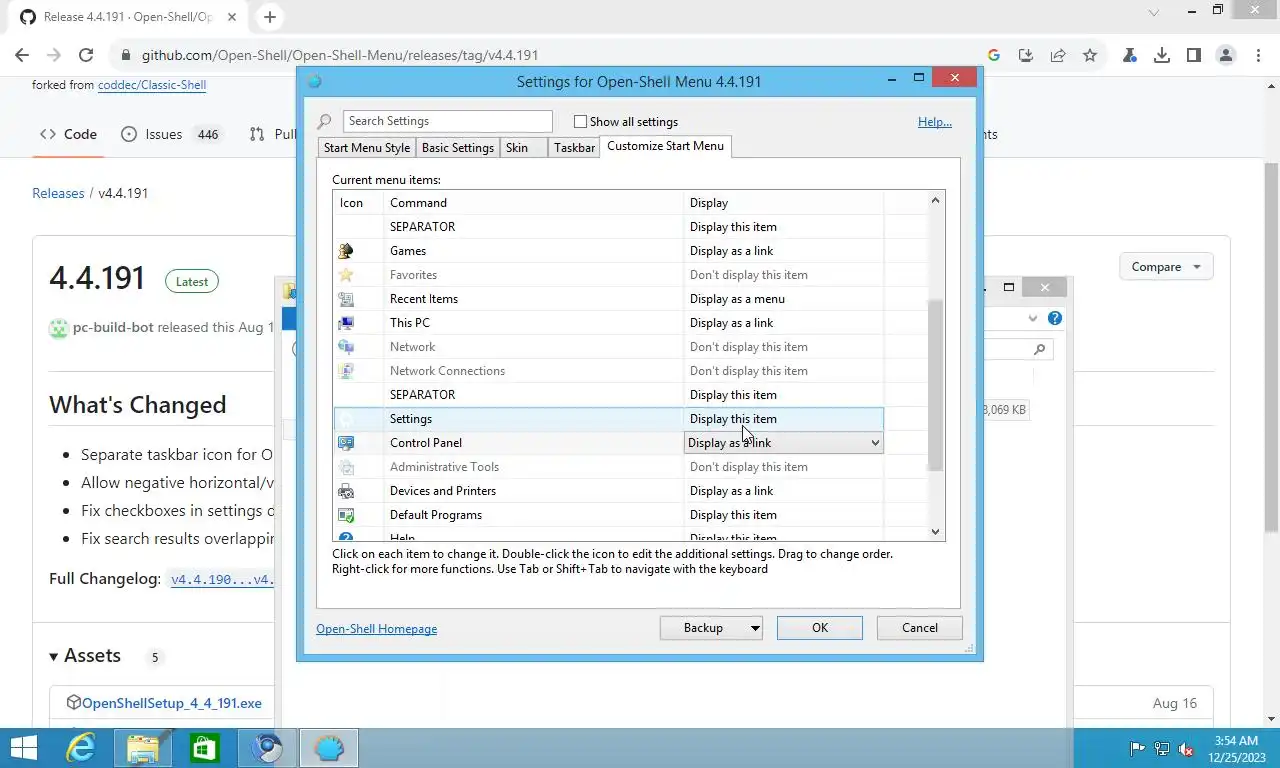1280x768 pixels.
Task: Click the Network row icon
Action: pos(346,347)
